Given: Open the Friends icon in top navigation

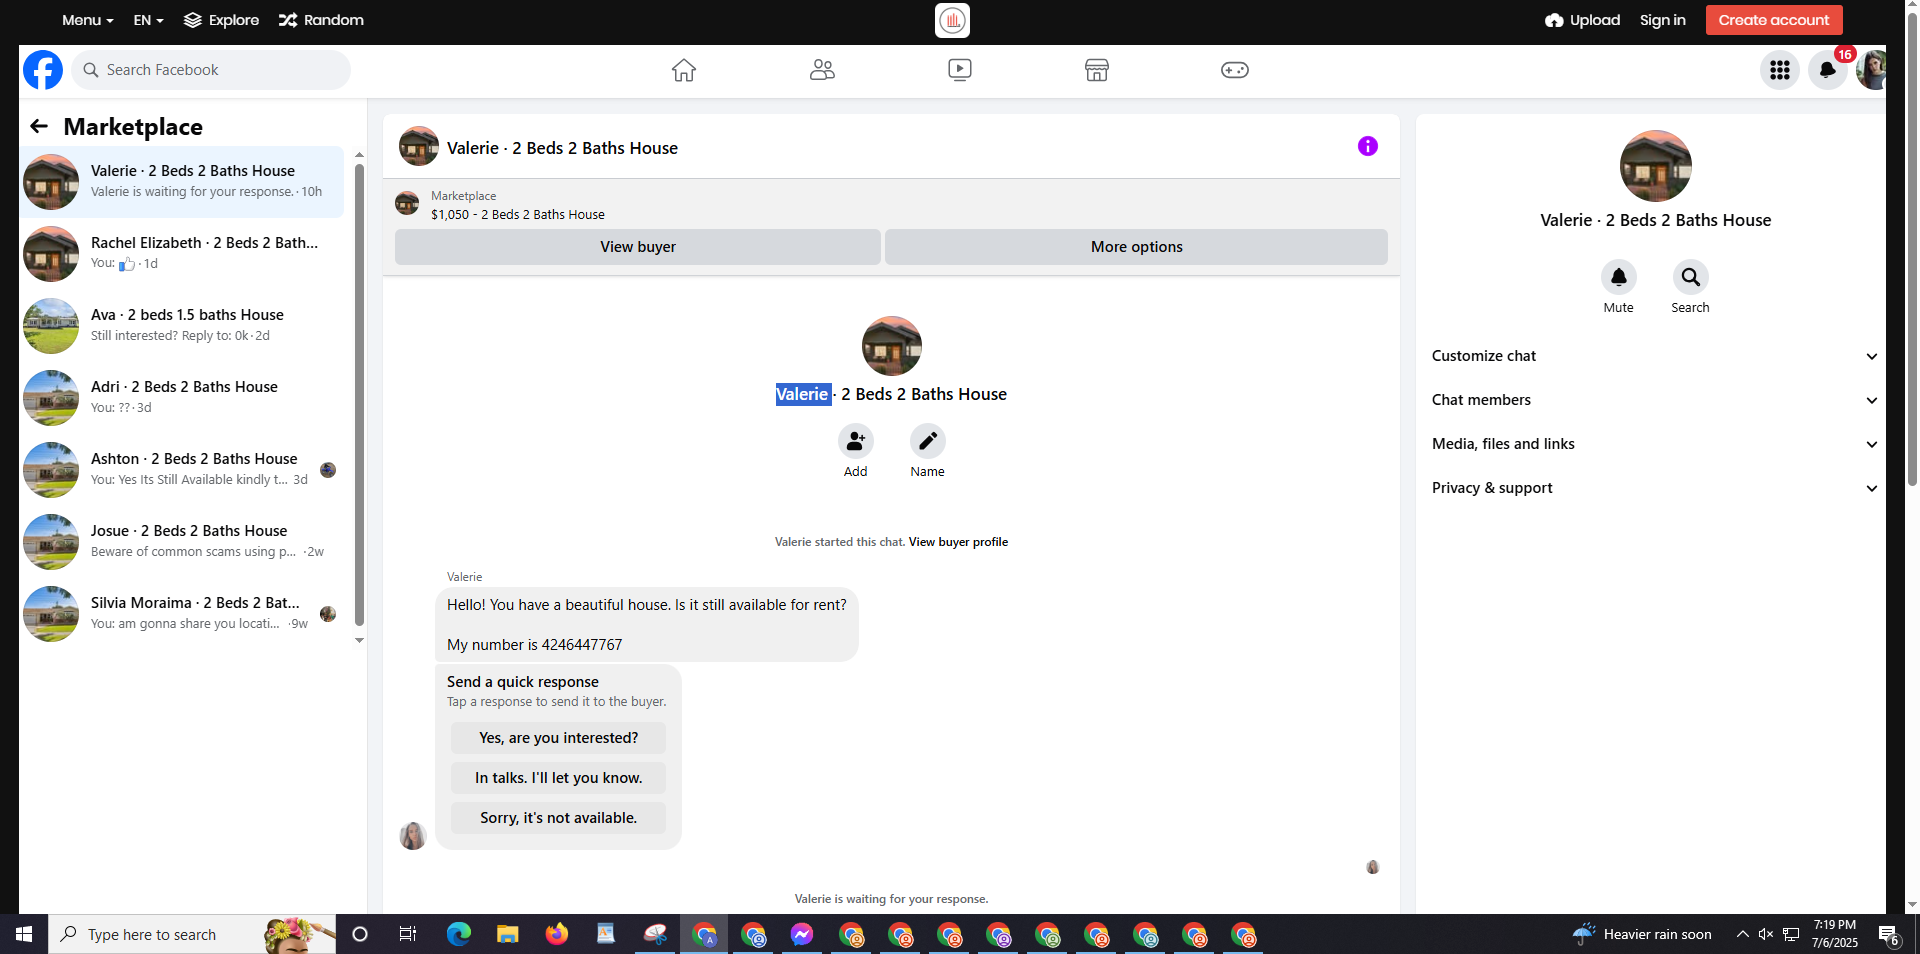Looking at the screenshot, I should point(822,70).
